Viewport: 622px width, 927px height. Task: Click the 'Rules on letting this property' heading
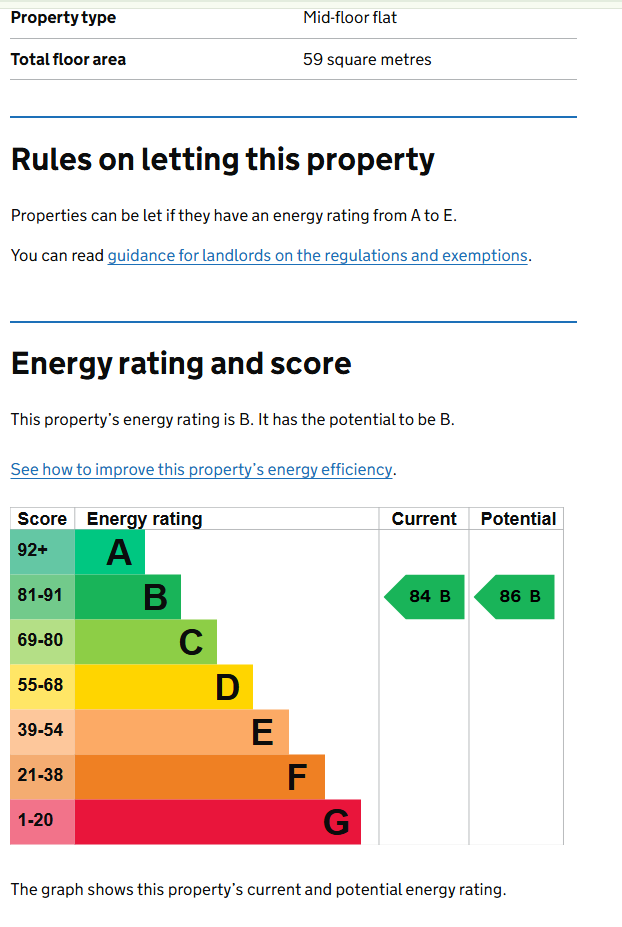223,160
